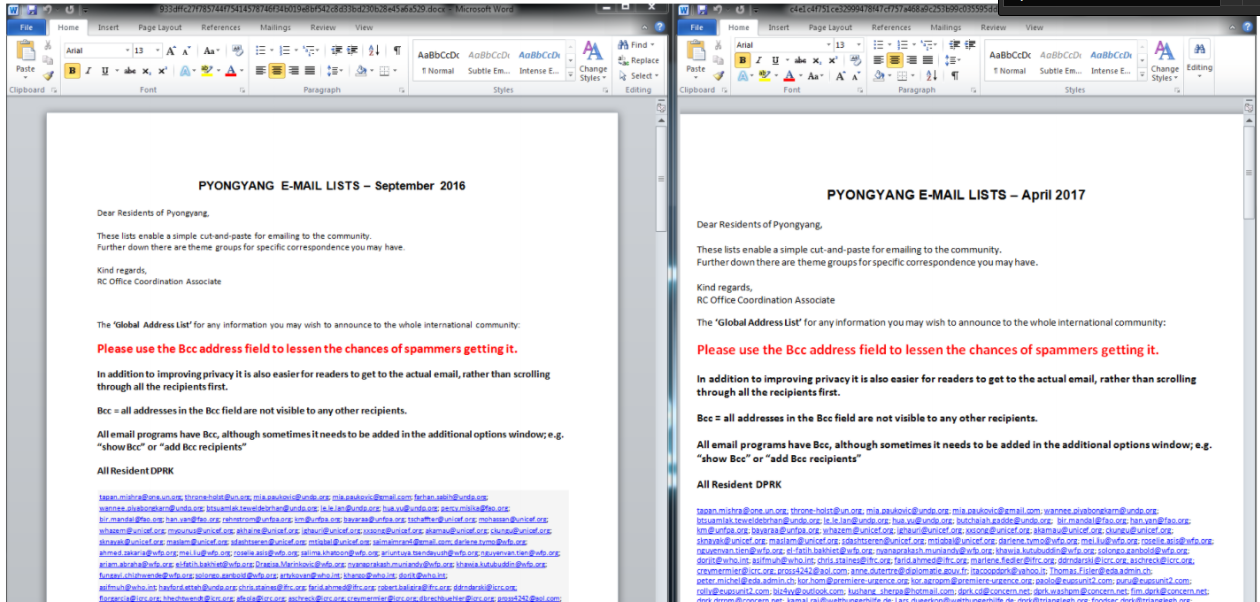Toggle paragraph marks display in the left window
The image size is (1260, 602).
click(397, 50)
